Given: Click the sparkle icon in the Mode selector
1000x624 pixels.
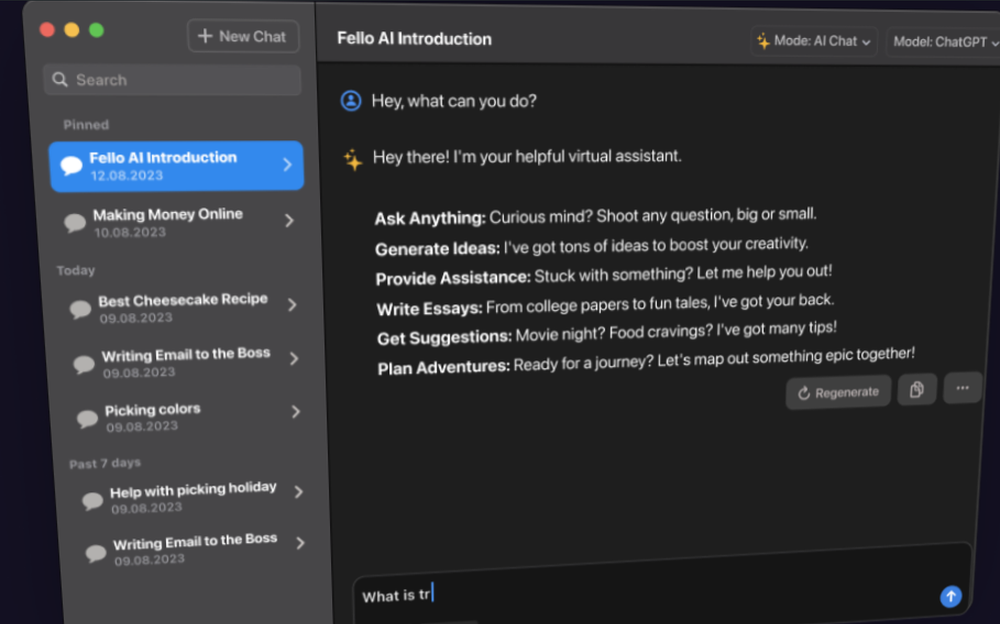Looking at the screenshot, I should 764,42.
